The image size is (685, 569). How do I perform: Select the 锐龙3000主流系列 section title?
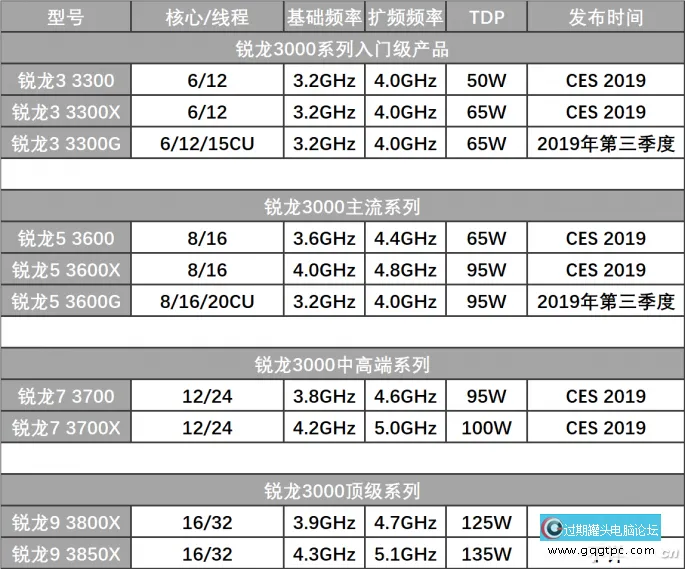click(x=342, y=207)
